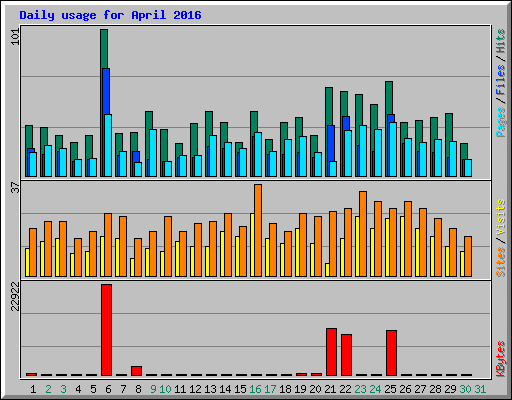The width and height of the screenshot is (512, 400).
Task: Click the day 18 axis label
Action: pos(285,389)
